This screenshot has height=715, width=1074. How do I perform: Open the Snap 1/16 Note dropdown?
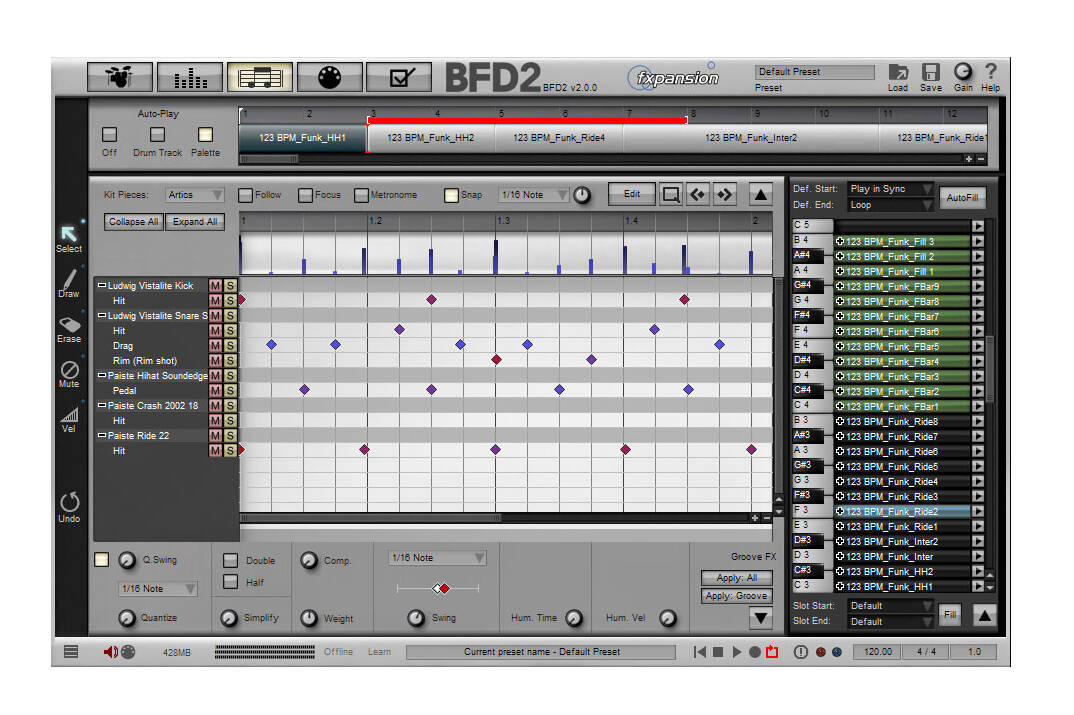(x=534, y=195)
